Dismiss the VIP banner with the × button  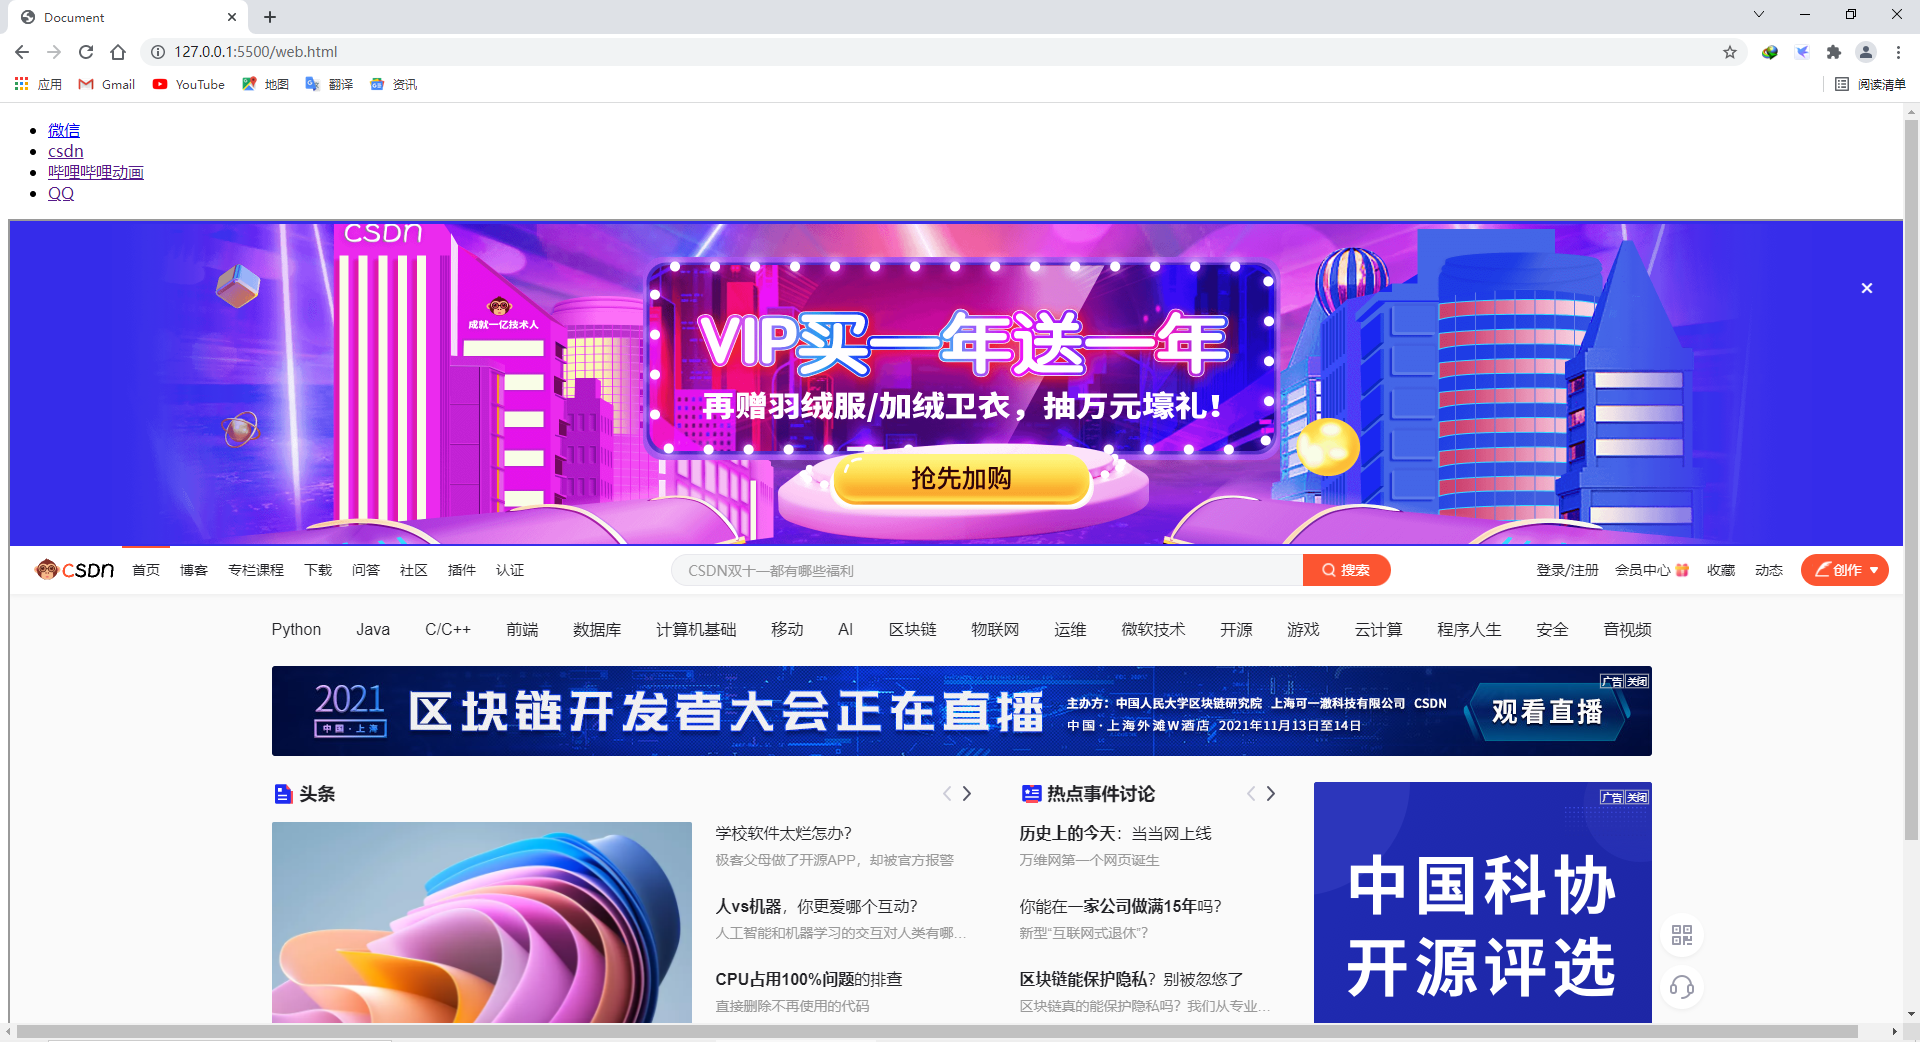(x=1866, y=288)
